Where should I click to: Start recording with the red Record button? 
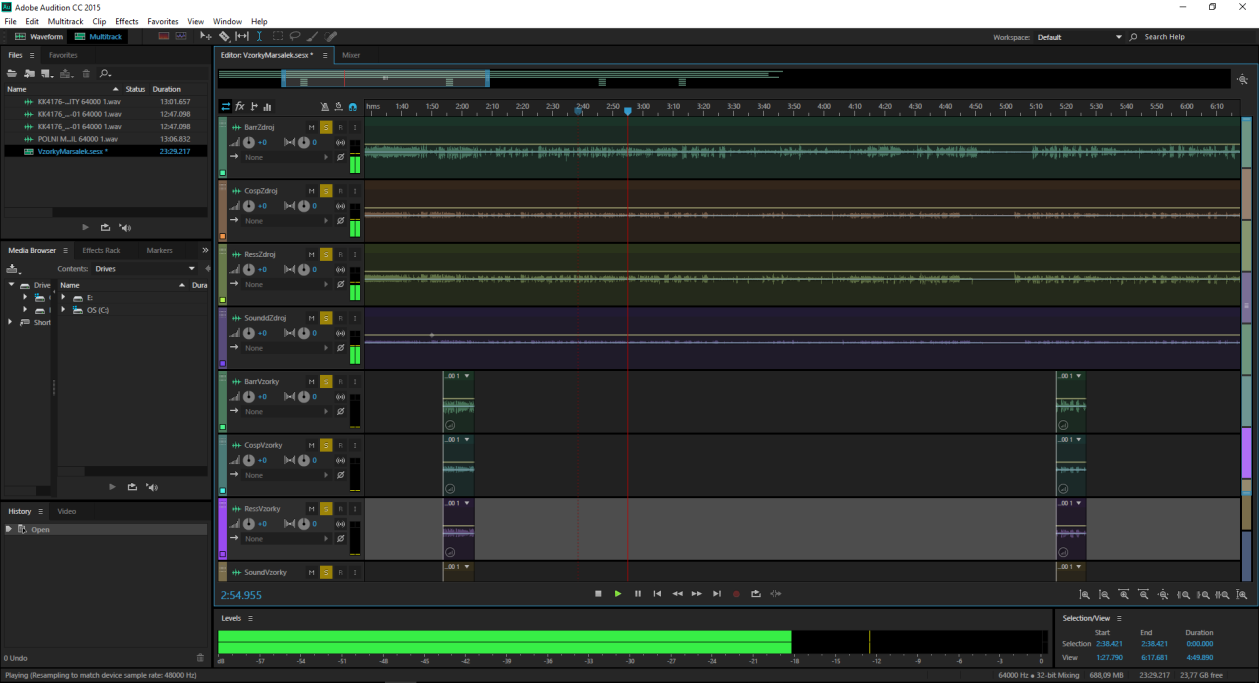click(x=736, y=594)
